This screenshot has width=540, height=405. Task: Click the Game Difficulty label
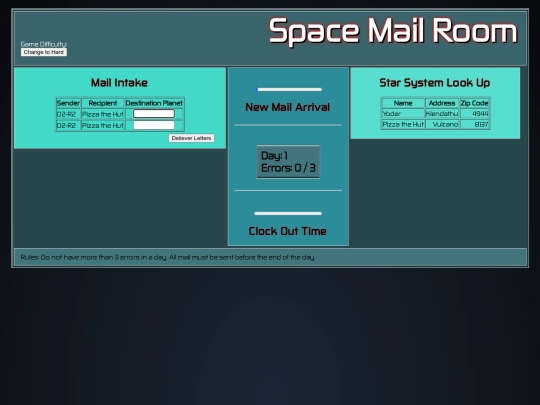coord(44,44)
